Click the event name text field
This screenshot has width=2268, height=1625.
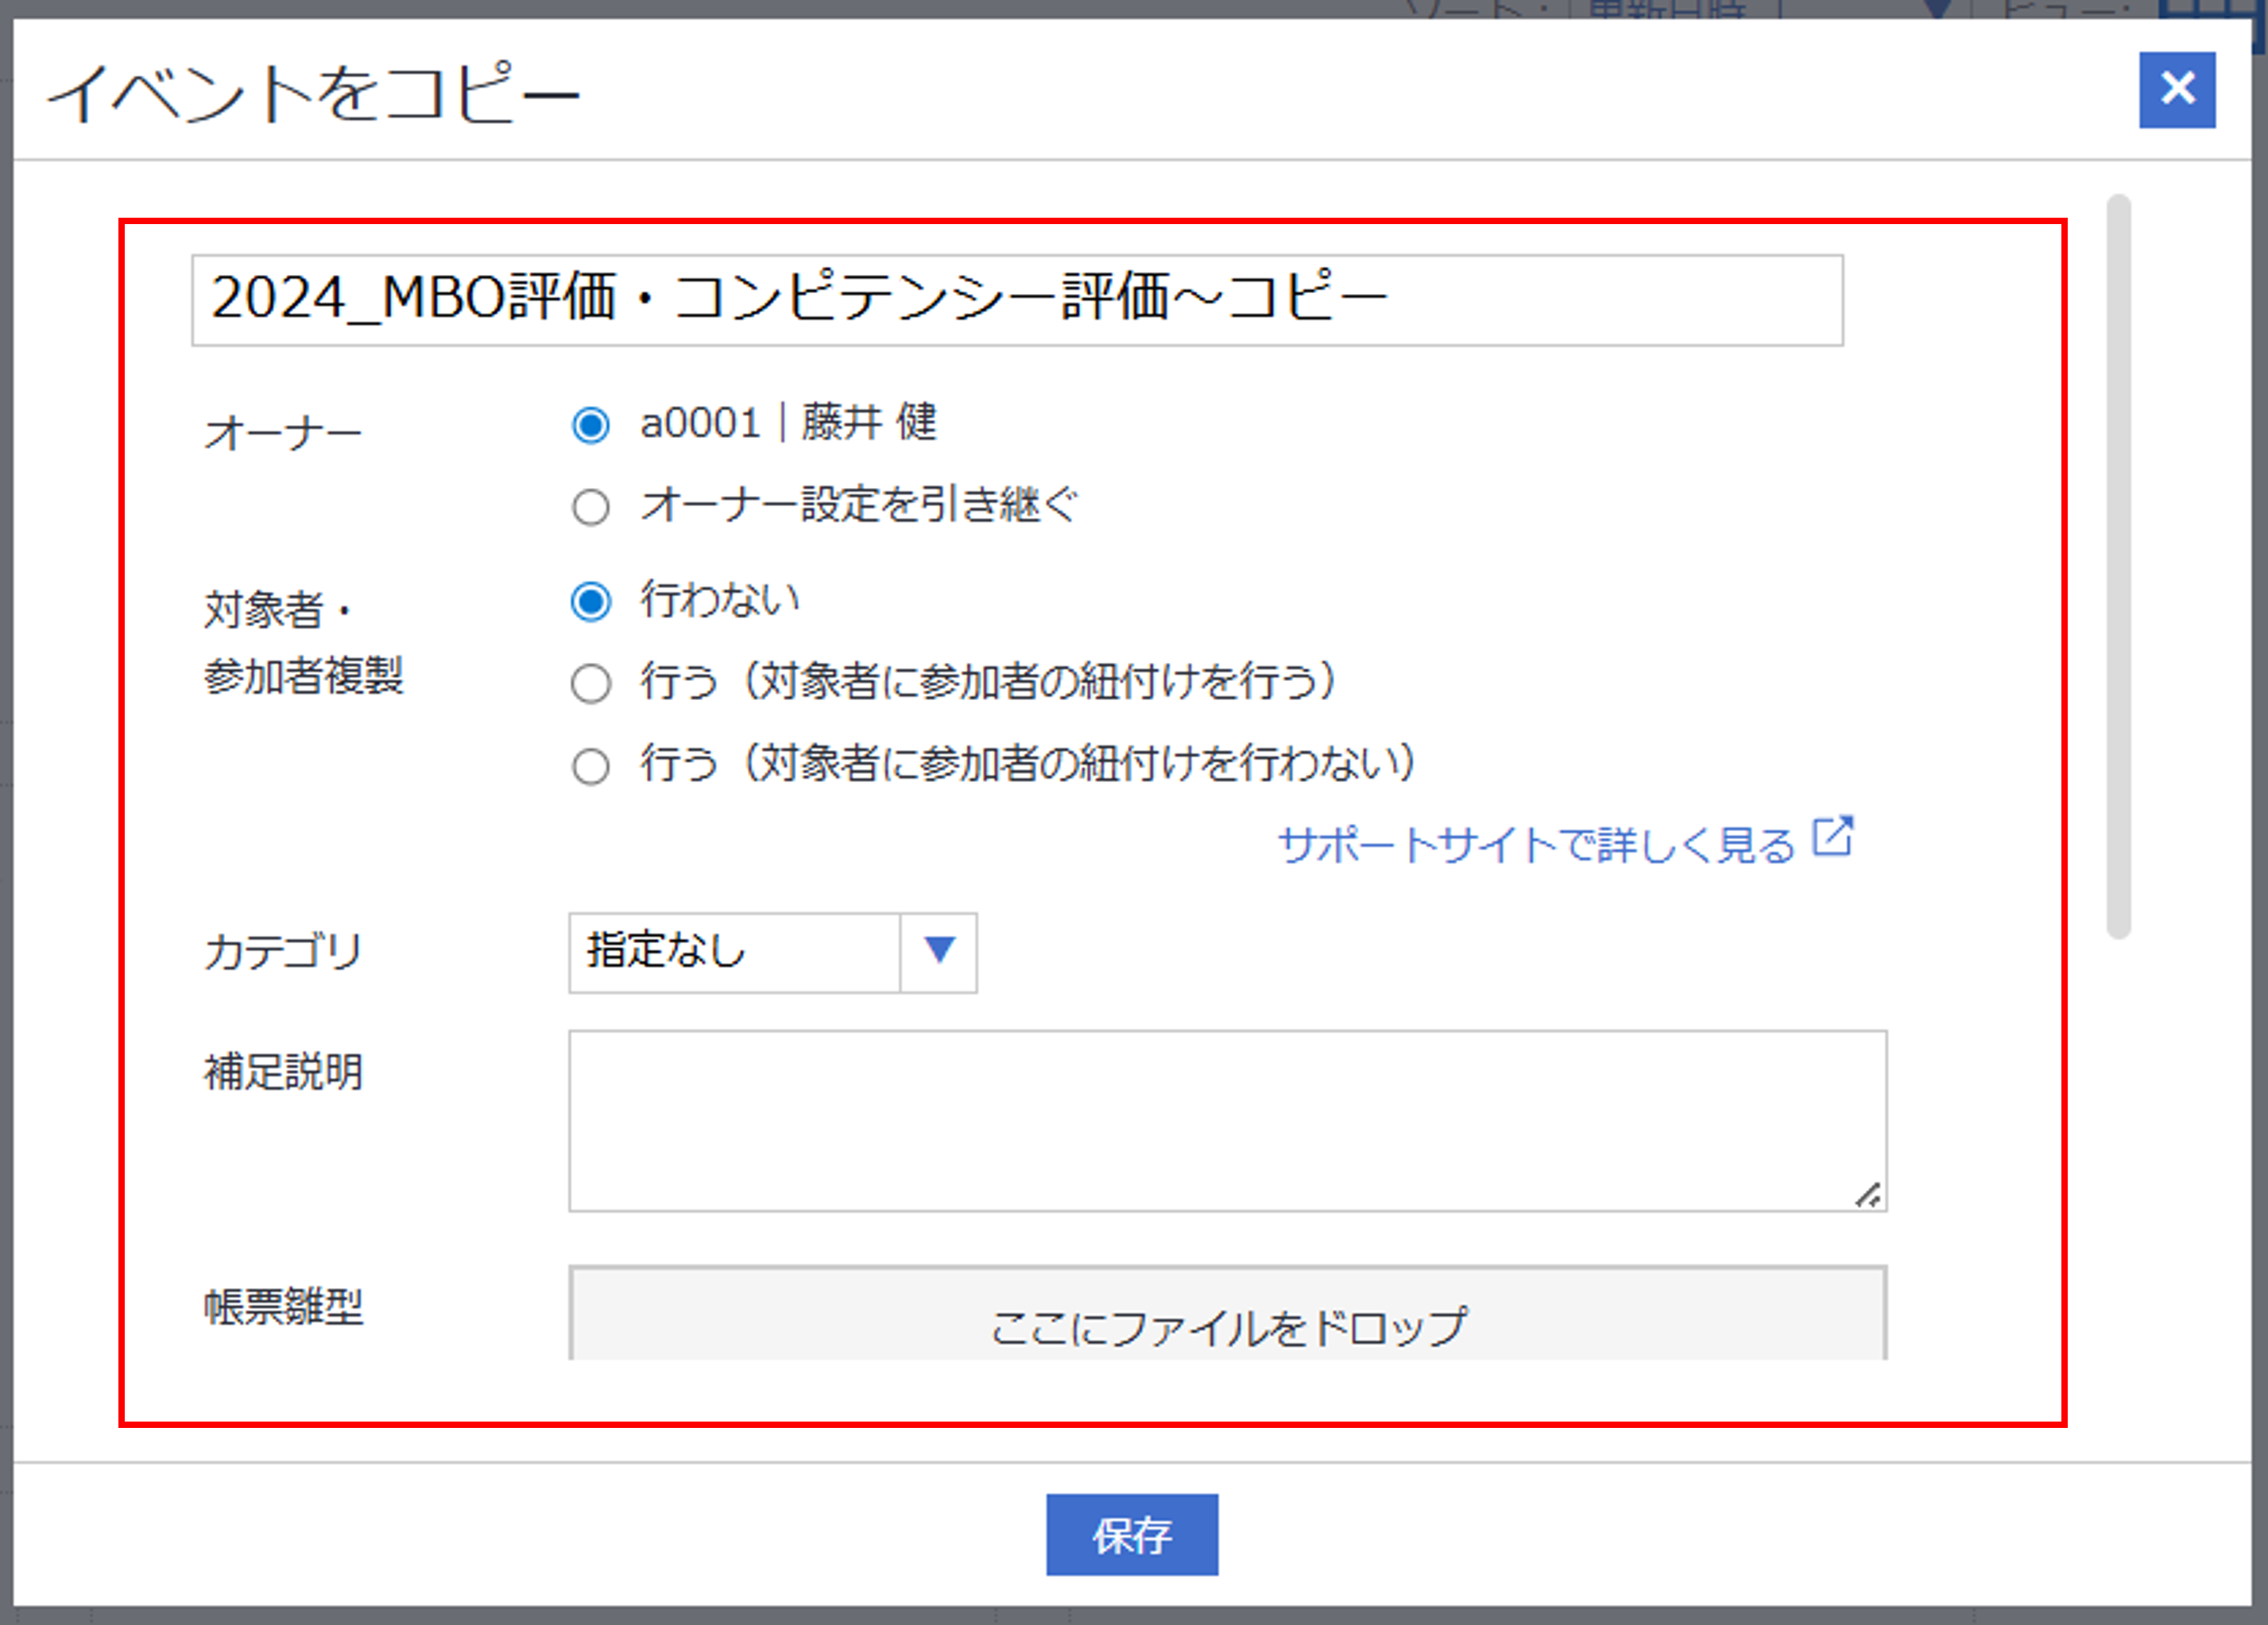1016,300
